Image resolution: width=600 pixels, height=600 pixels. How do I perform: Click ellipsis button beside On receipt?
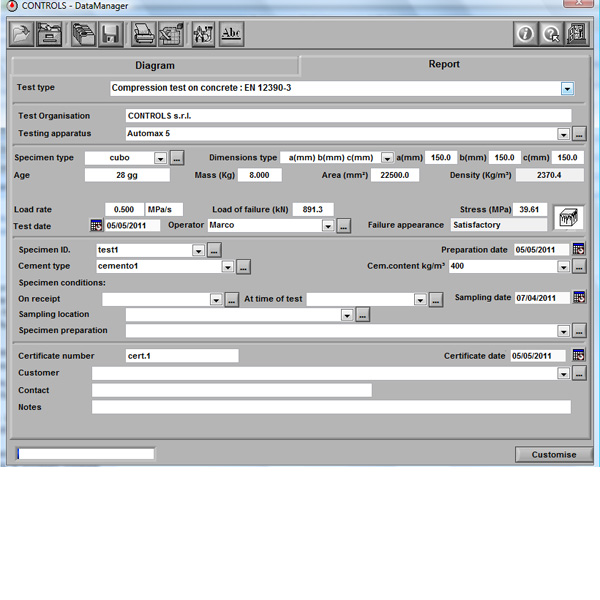pos(232,300)
